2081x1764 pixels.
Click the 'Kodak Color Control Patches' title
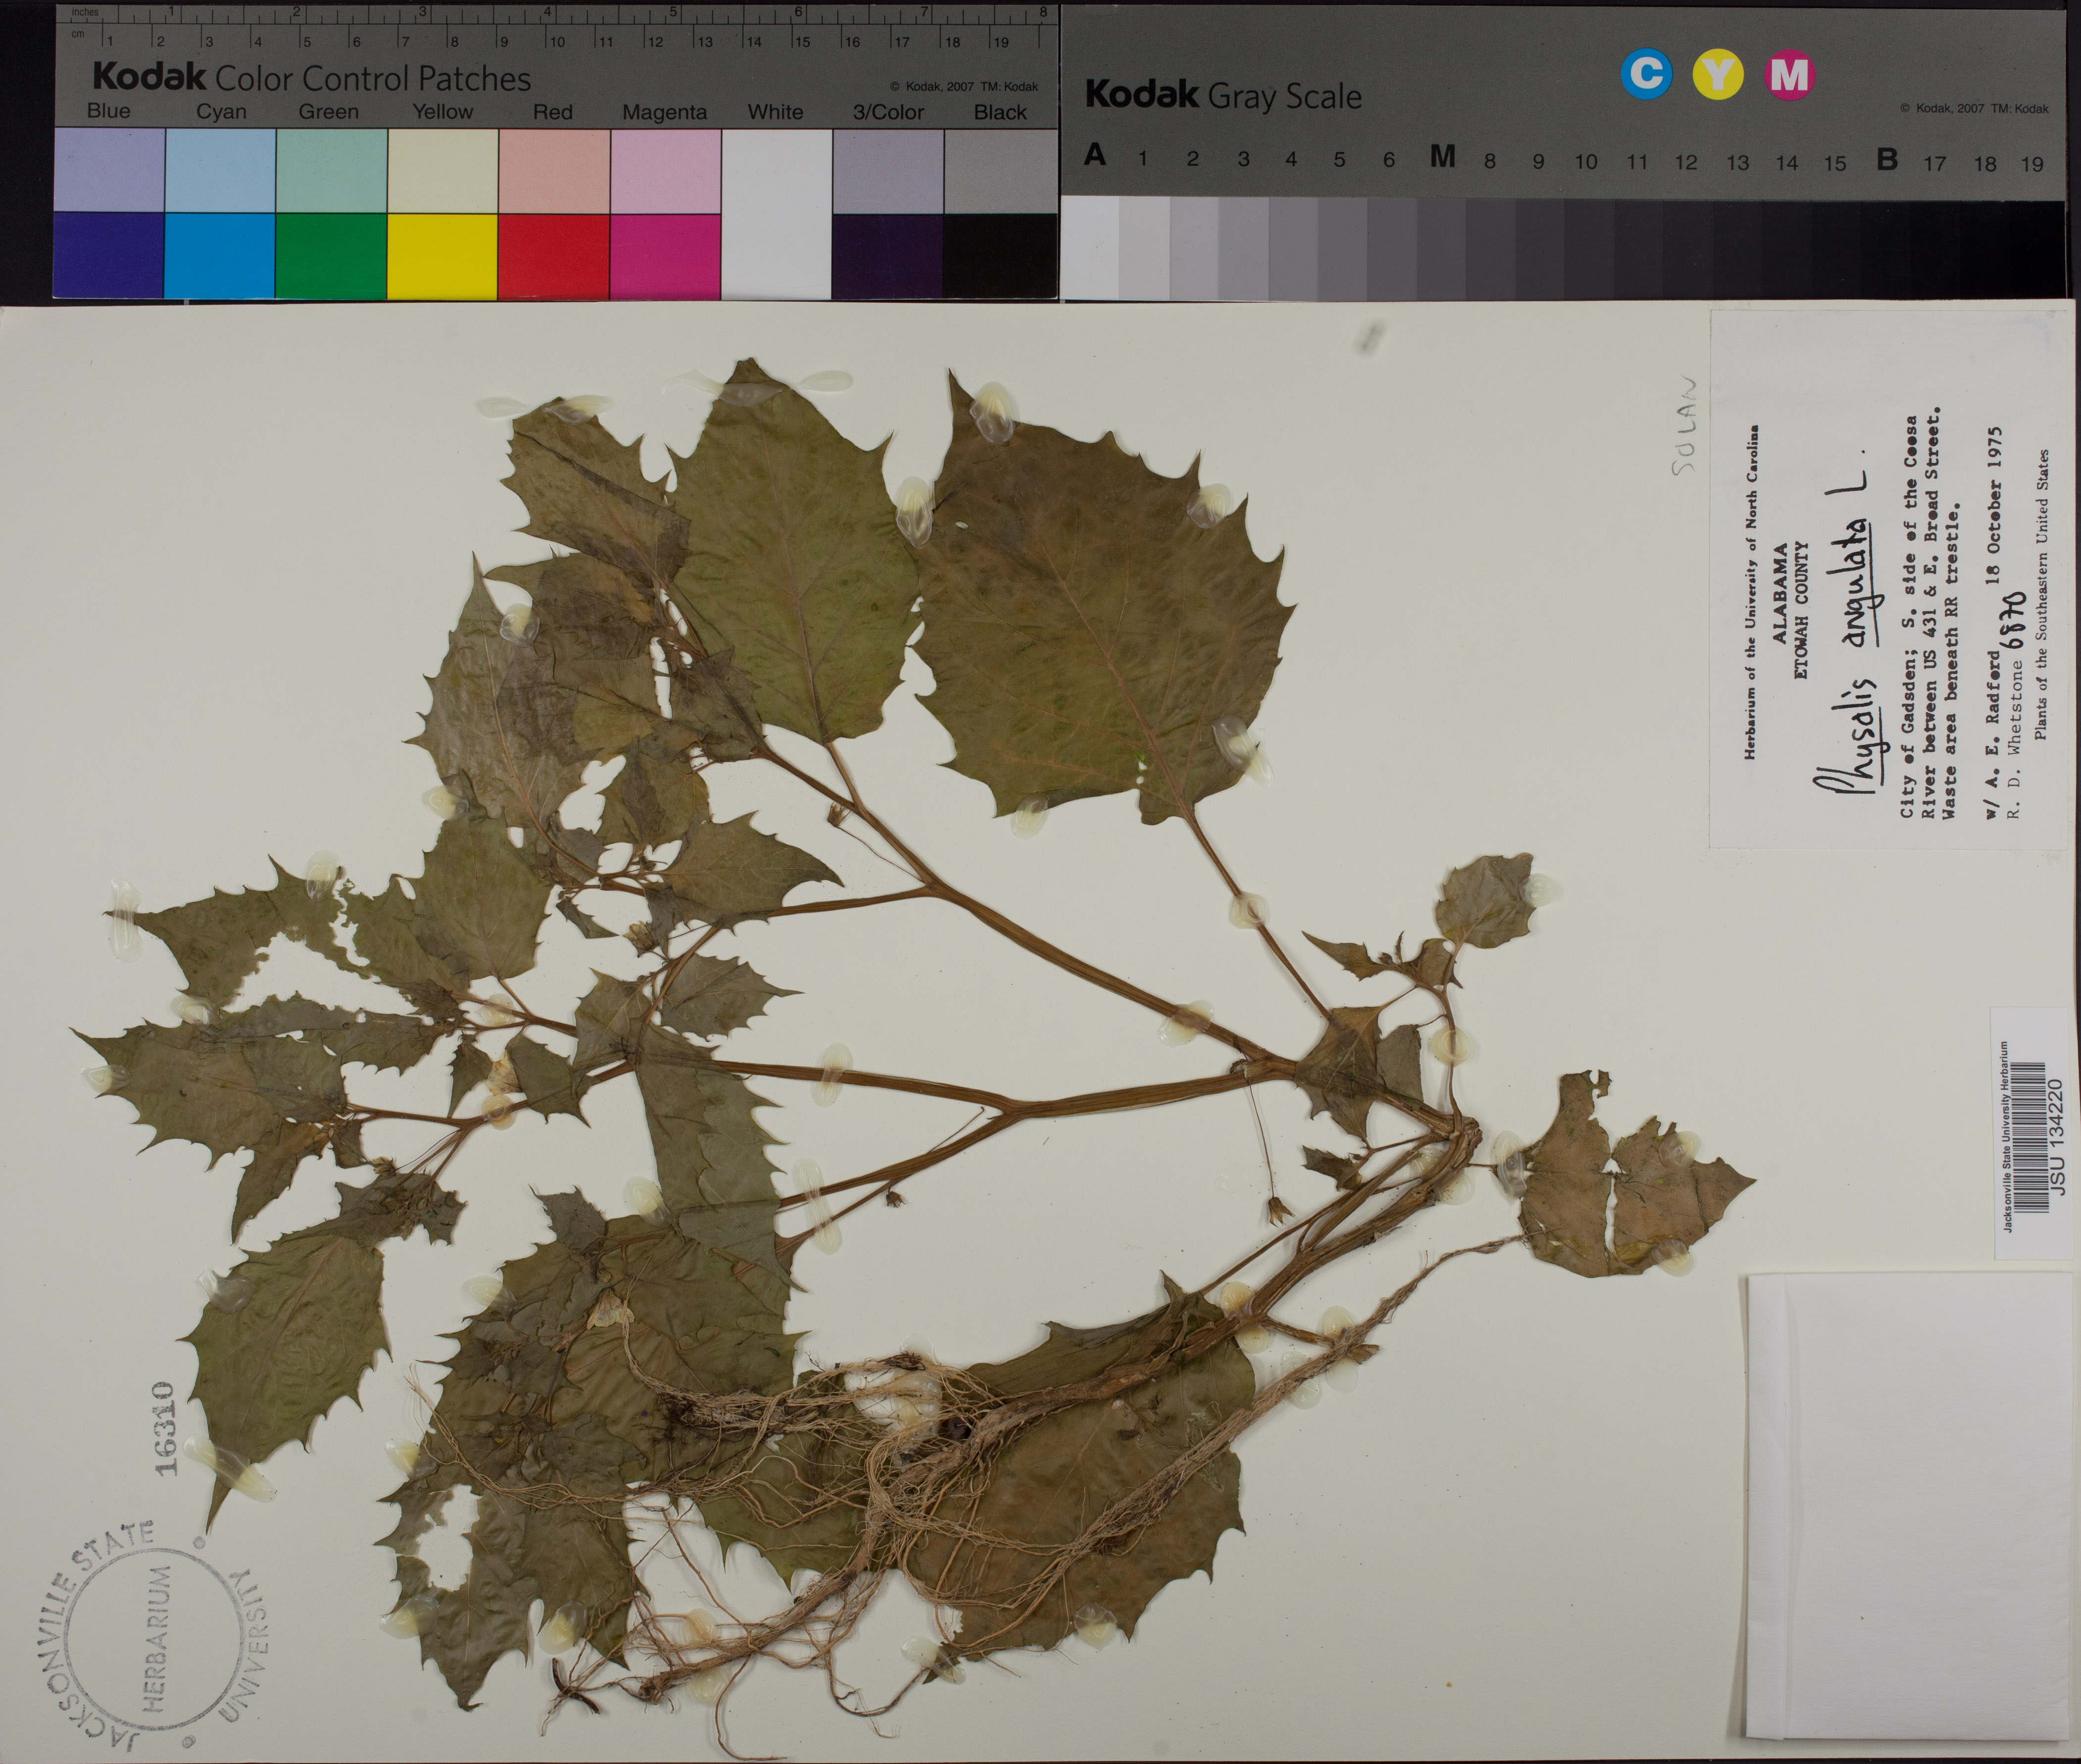click(x=311, y=78)
